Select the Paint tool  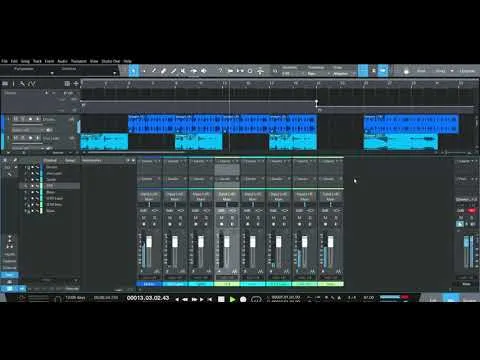tap(174, 71)
